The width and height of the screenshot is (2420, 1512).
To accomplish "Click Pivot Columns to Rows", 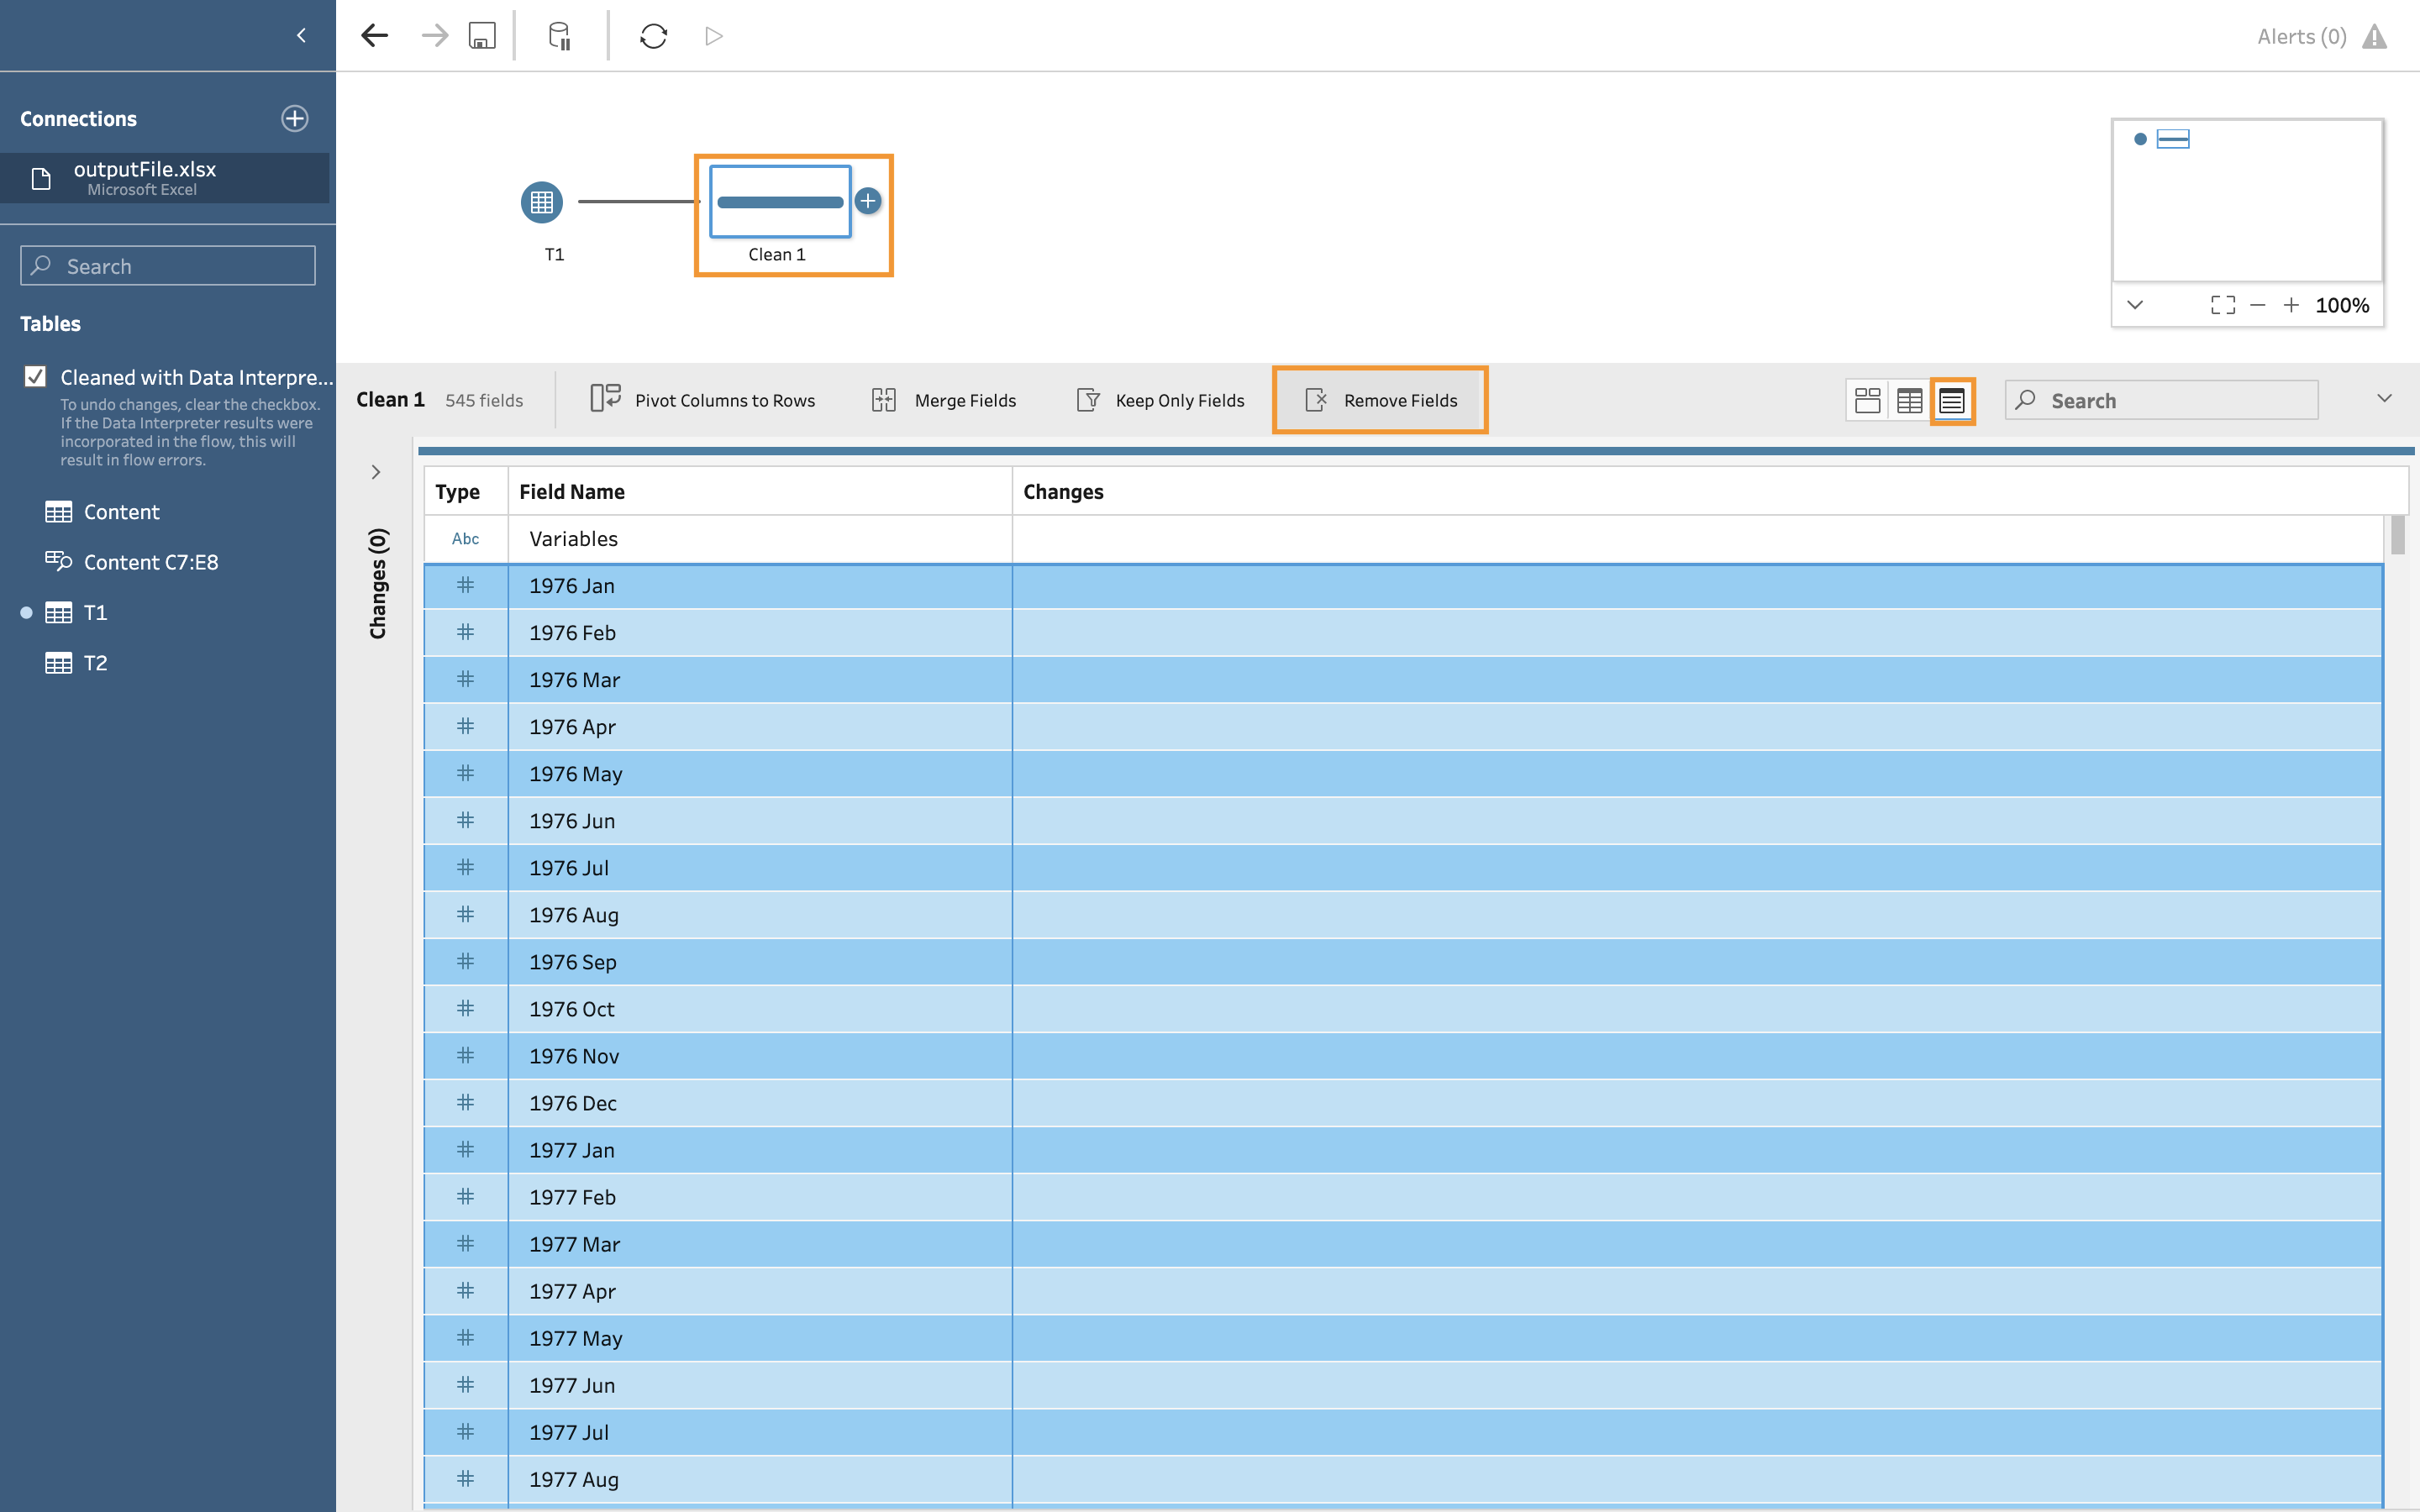I will (703, 400).
